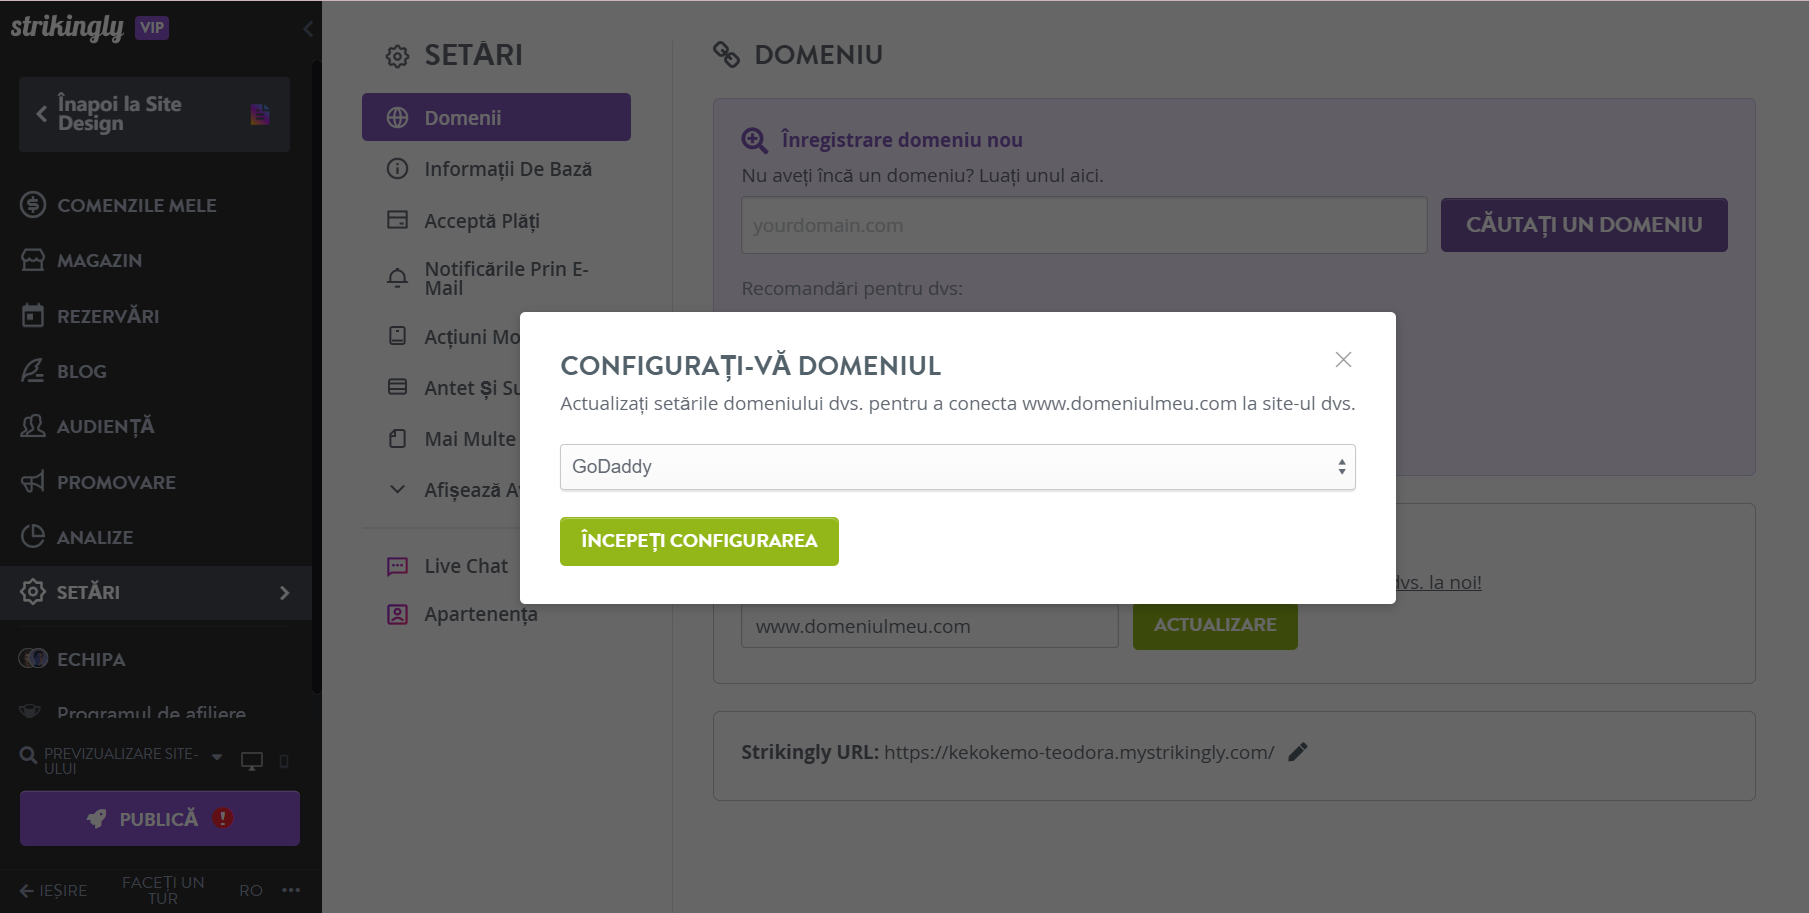Click the PUBLICĂ publish button

160,818
